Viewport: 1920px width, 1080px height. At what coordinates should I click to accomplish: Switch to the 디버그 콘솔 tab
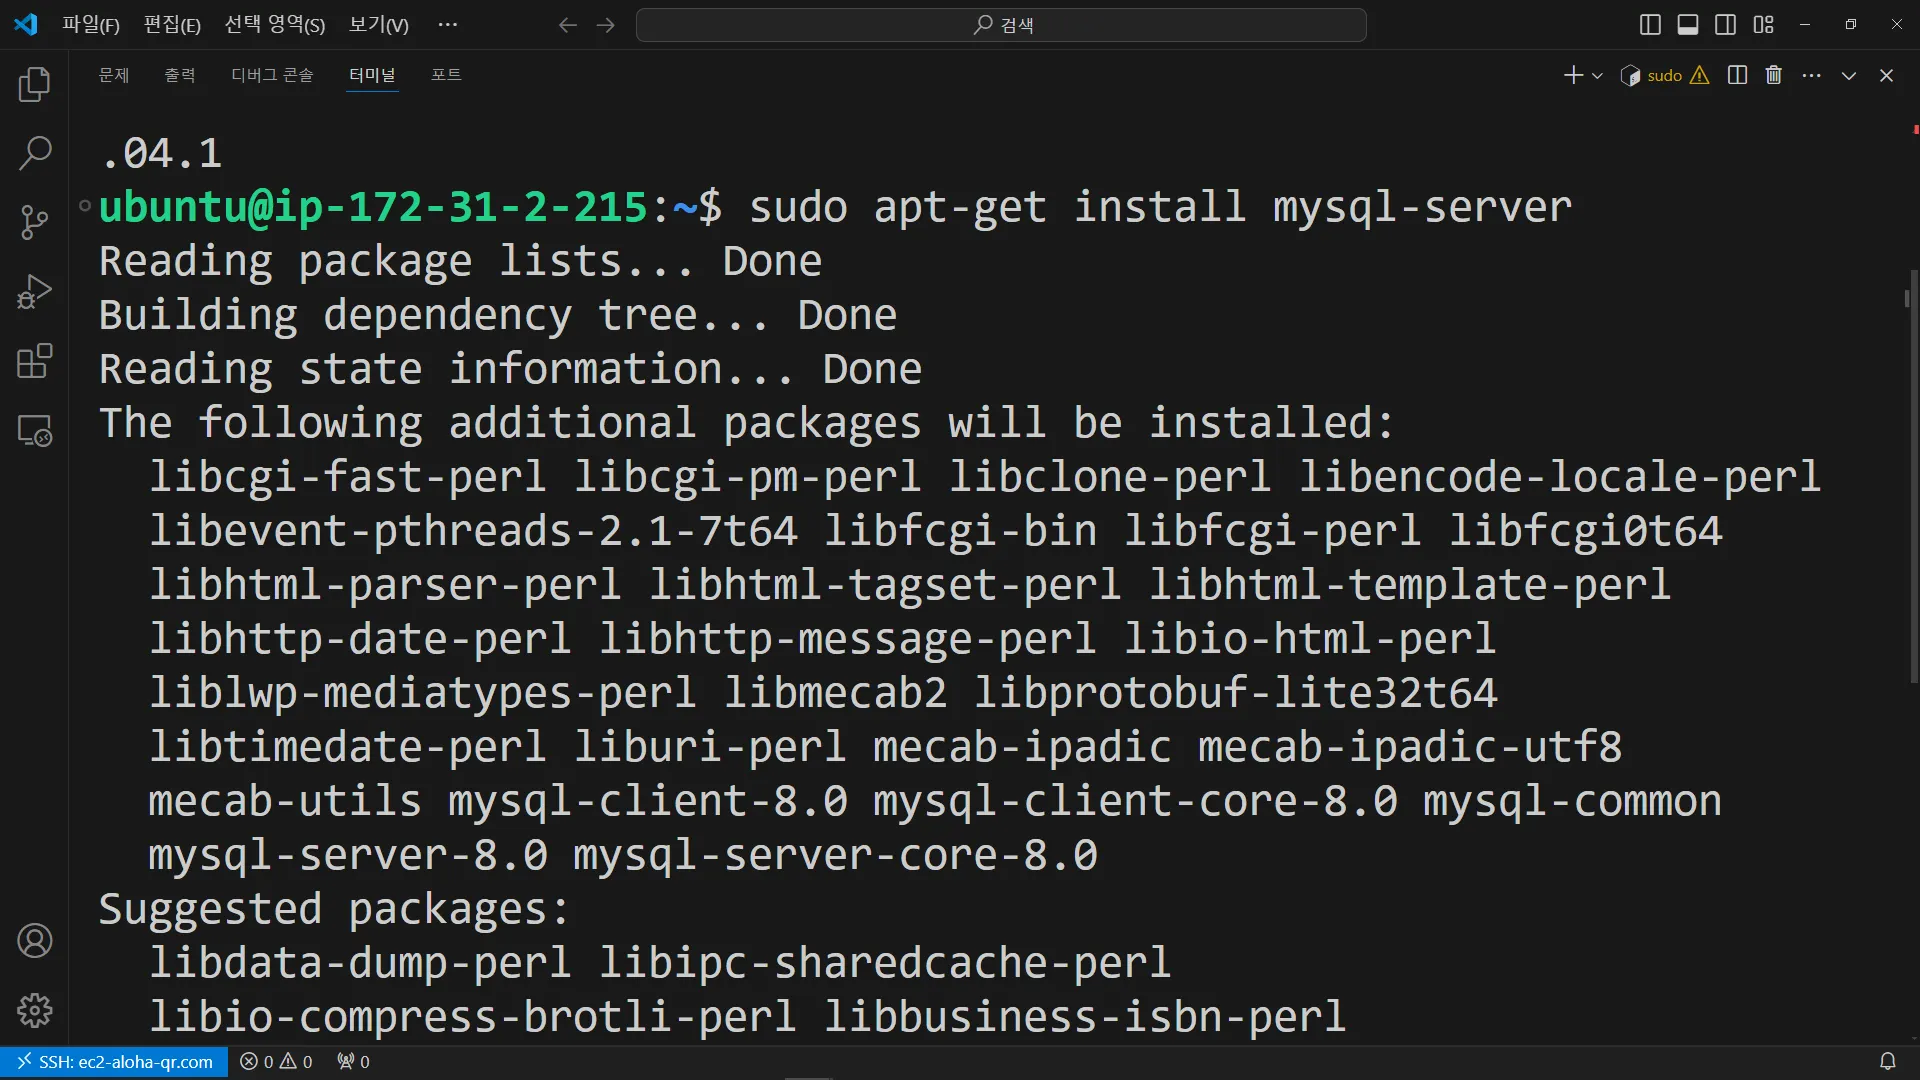(272, 75)
